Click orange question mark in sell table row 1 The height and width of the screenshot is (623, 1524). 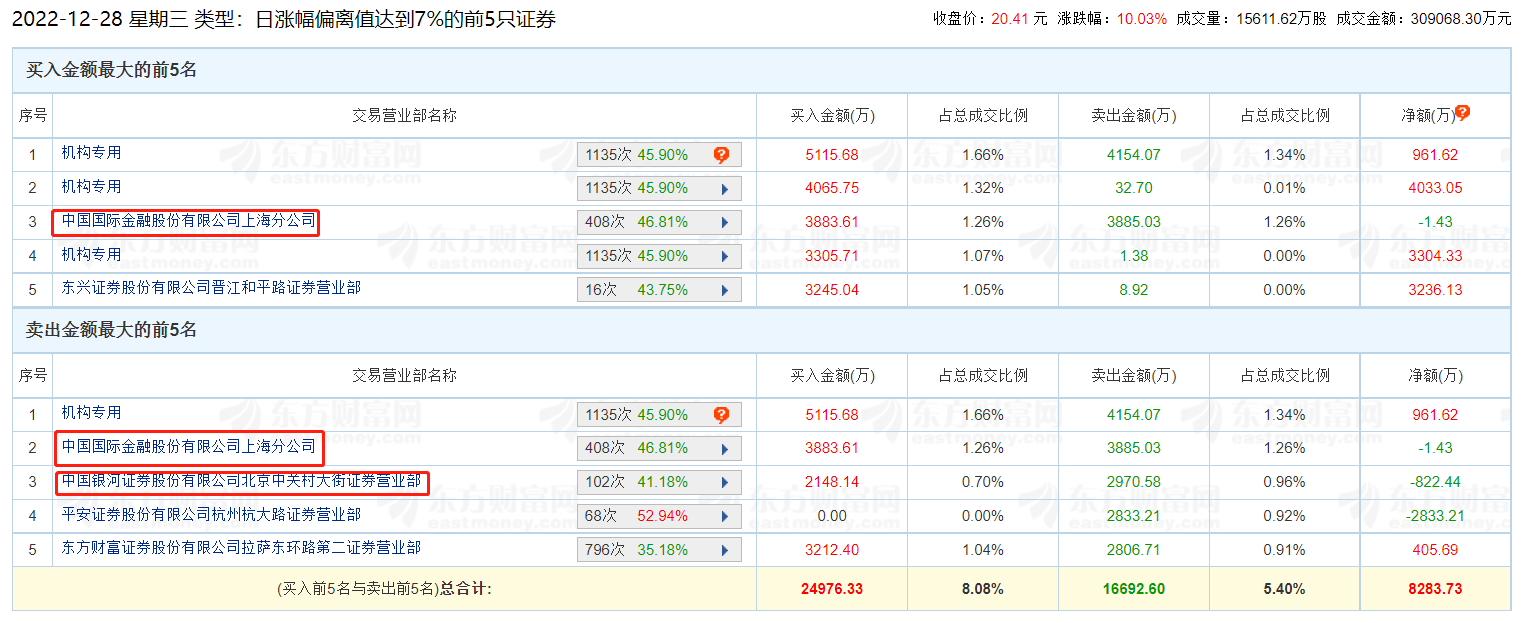click(x=721, y=415)
